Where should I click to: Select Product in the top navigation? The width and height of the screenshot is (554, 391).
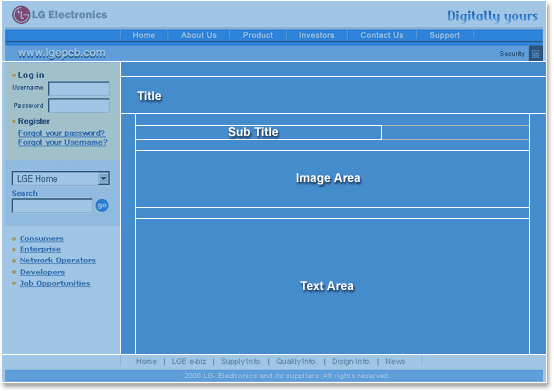[258, 35]
